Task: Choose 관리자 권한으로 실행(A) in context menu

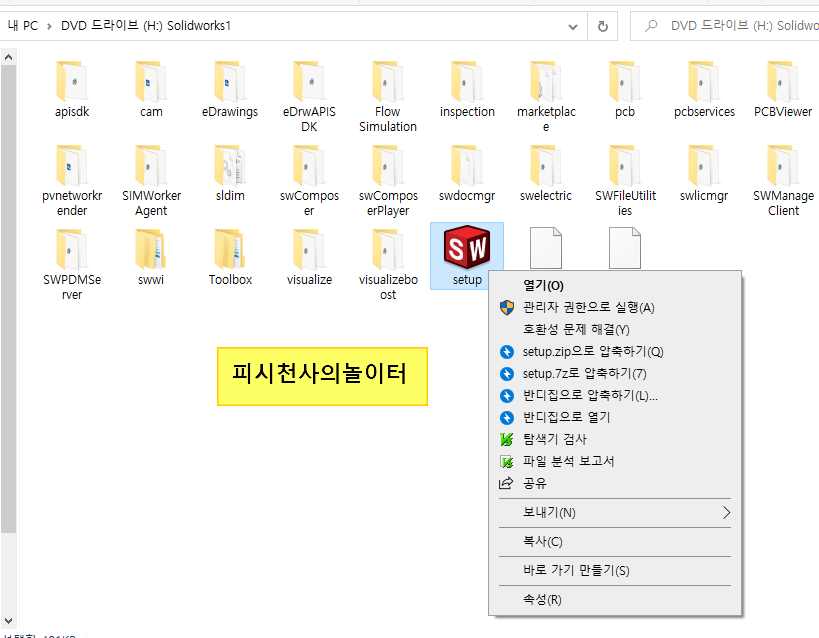Action: pyautogui.click(x=615, y=307)
